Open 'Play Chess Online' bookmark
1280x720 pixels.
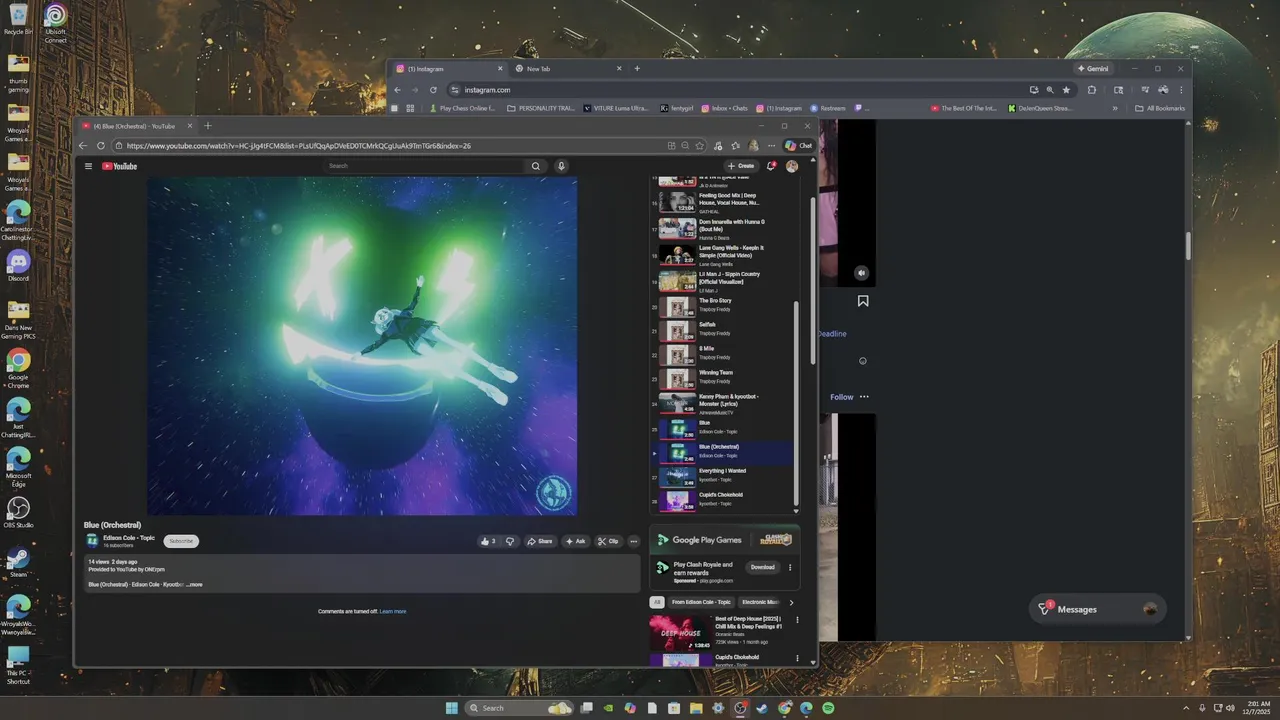tap(462, 108)
